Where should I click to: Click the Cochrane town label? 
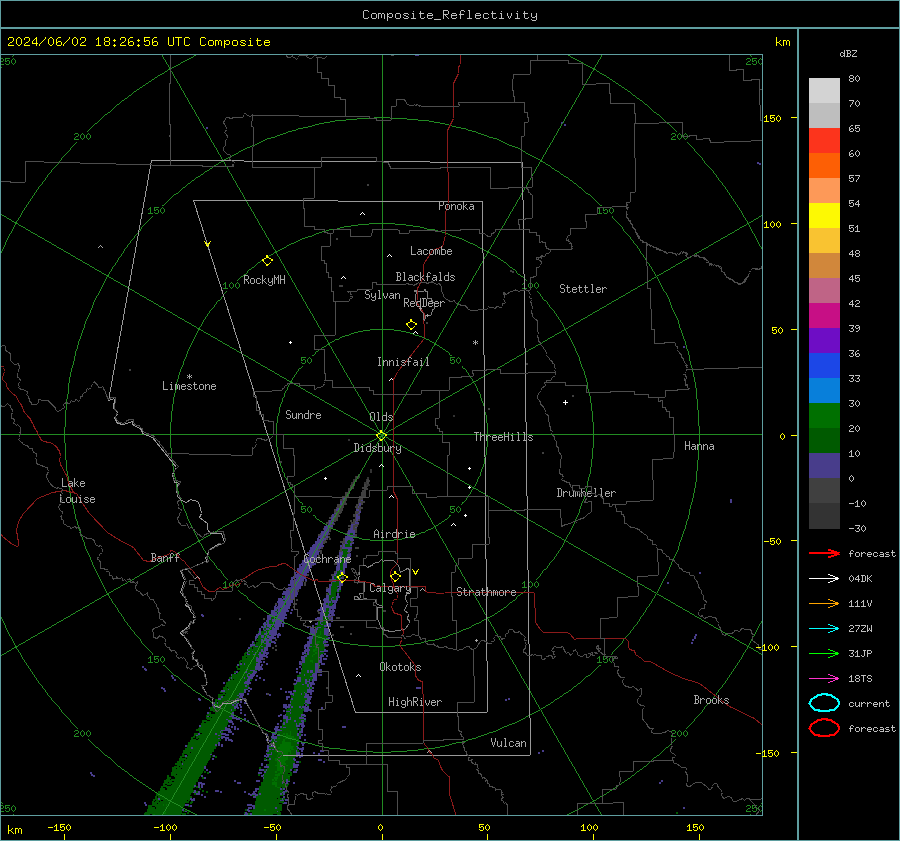tap(327, 559)
